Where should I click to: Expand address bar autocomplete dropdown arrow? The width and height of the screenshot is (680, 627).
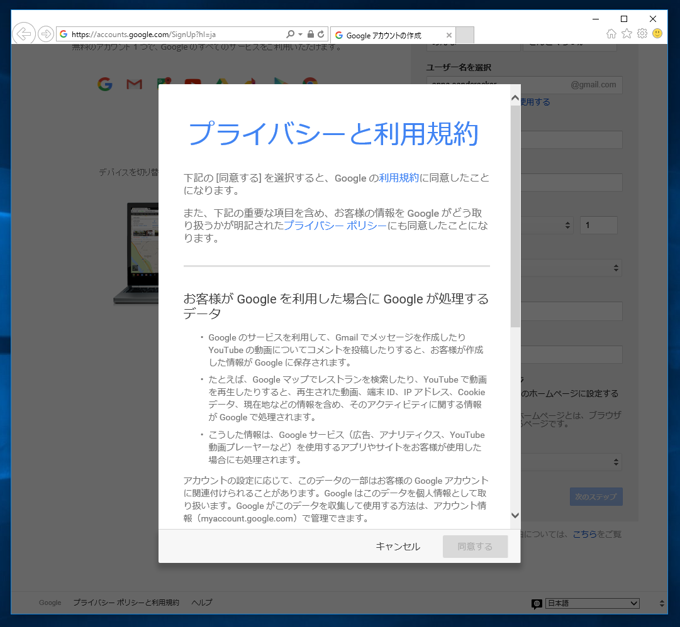300,34
